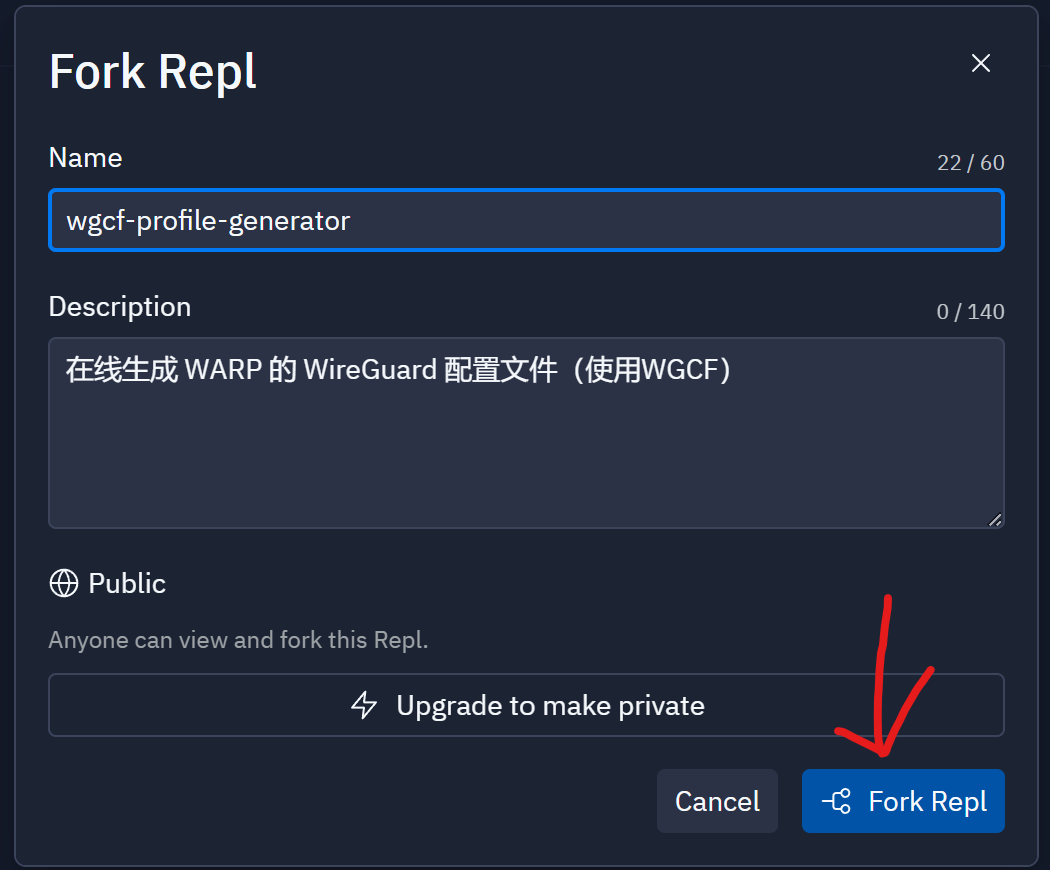
Task: Click the 0 / 140 character counter
Action: 970,311
